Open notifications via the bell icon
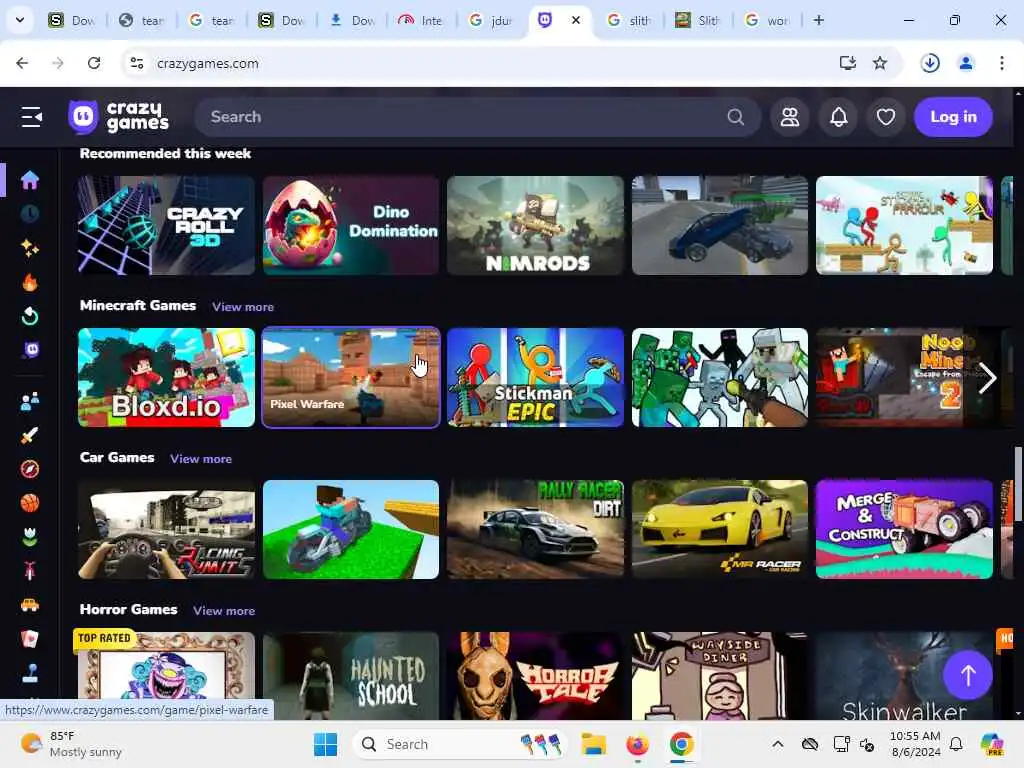Viewport: 1024px width, 768px height. pos(839,117)
